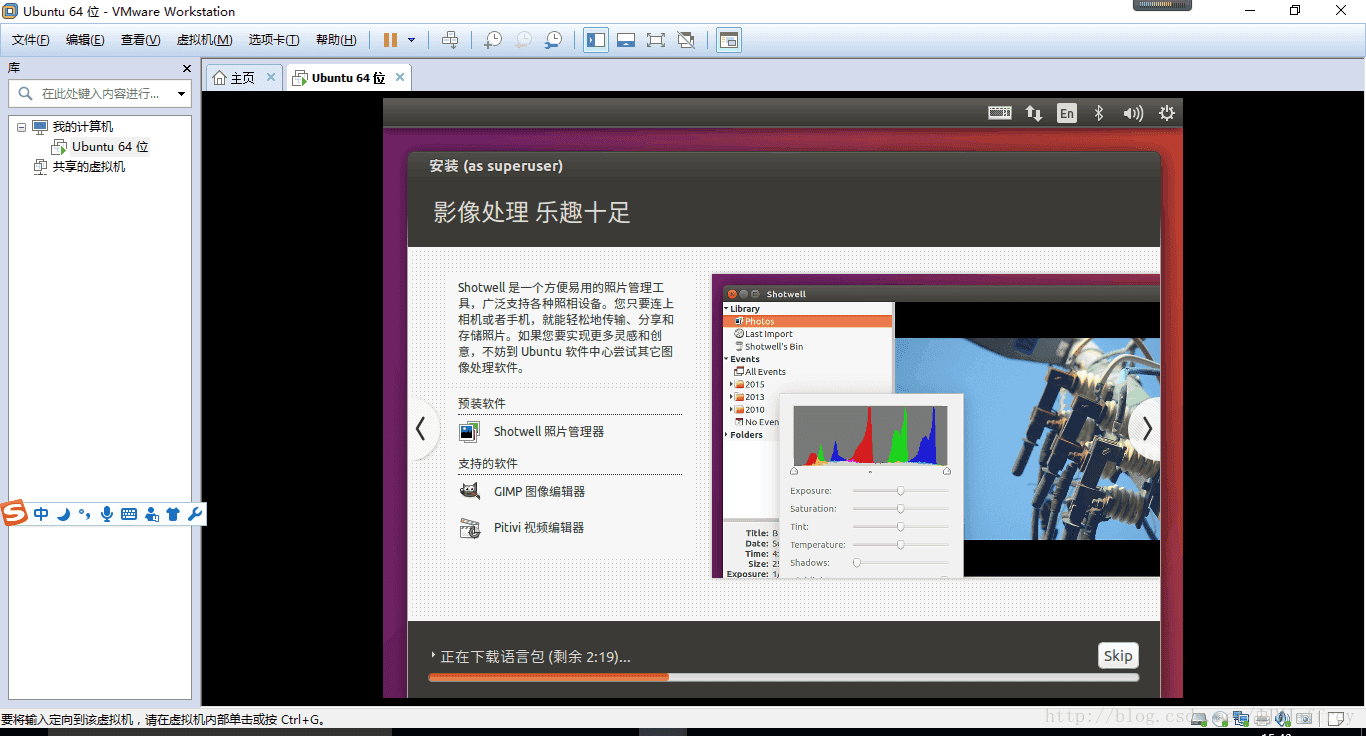Click the printer status icon
The height and width of the screenshot is (736, 1366).
click(1262, 718)
